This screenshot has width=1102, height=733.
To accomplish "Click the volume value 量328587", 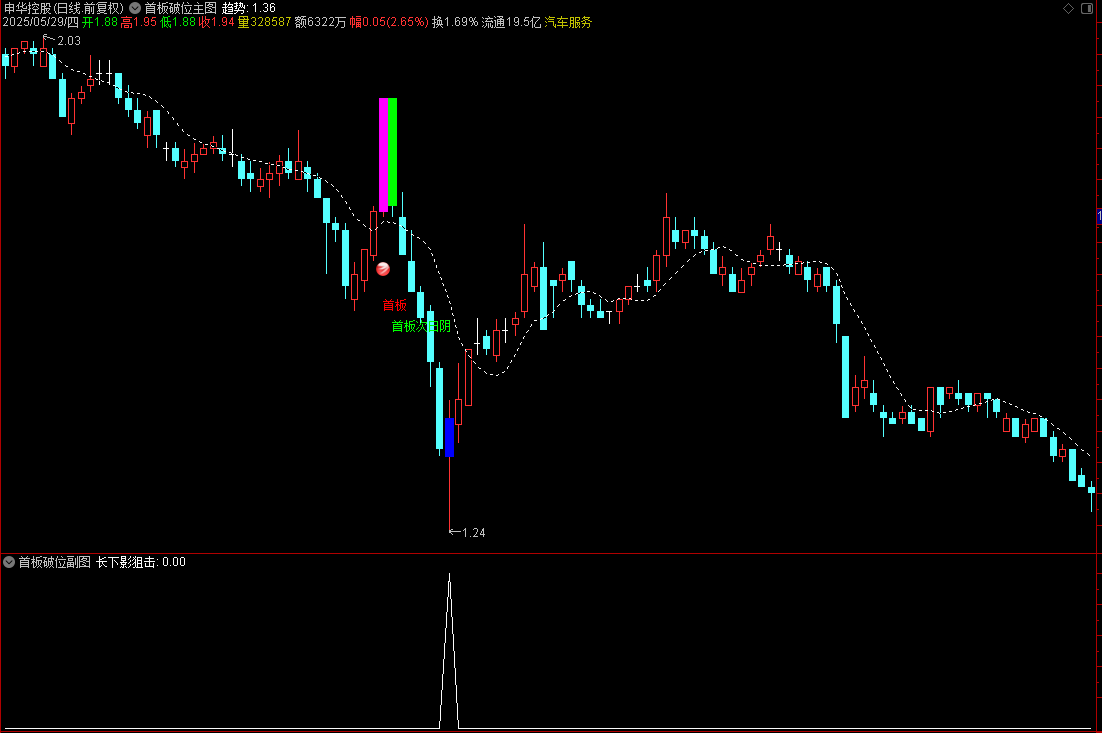I will pyautogui.click(x=264, y=22).
